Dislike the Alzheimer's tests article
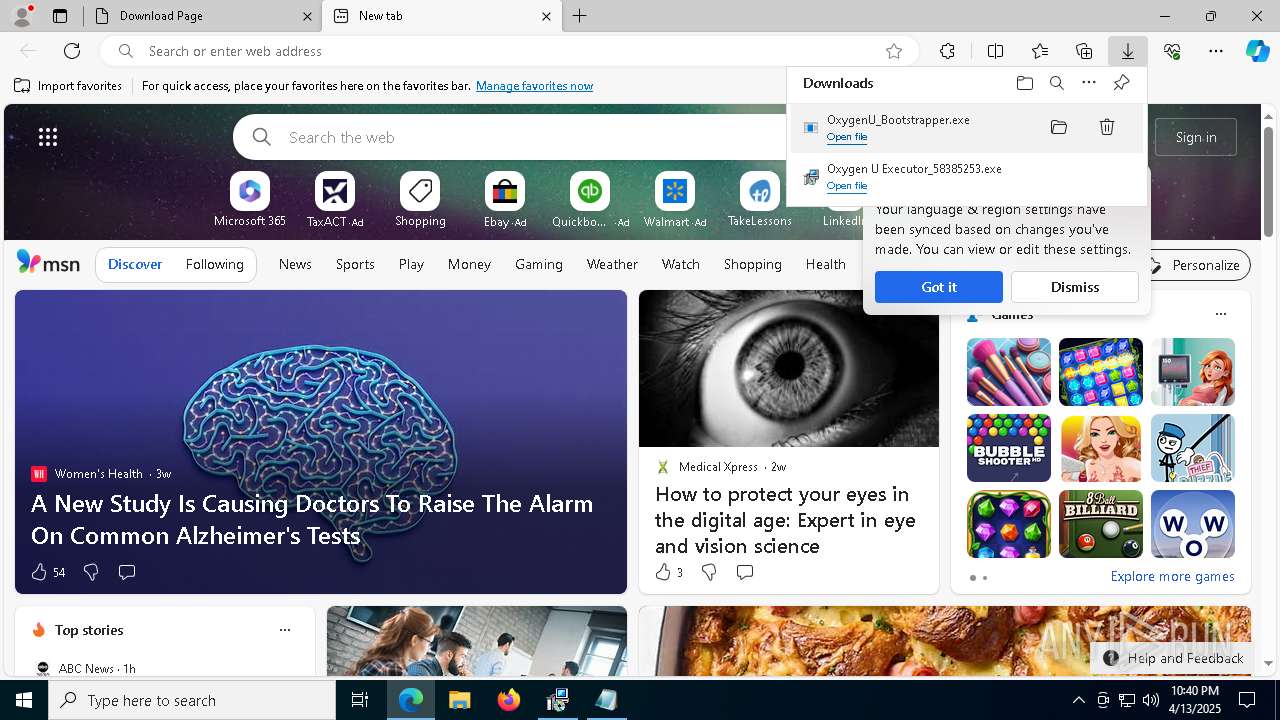Viewport: 1280px width, 720px height. click(x=91, y=572)
